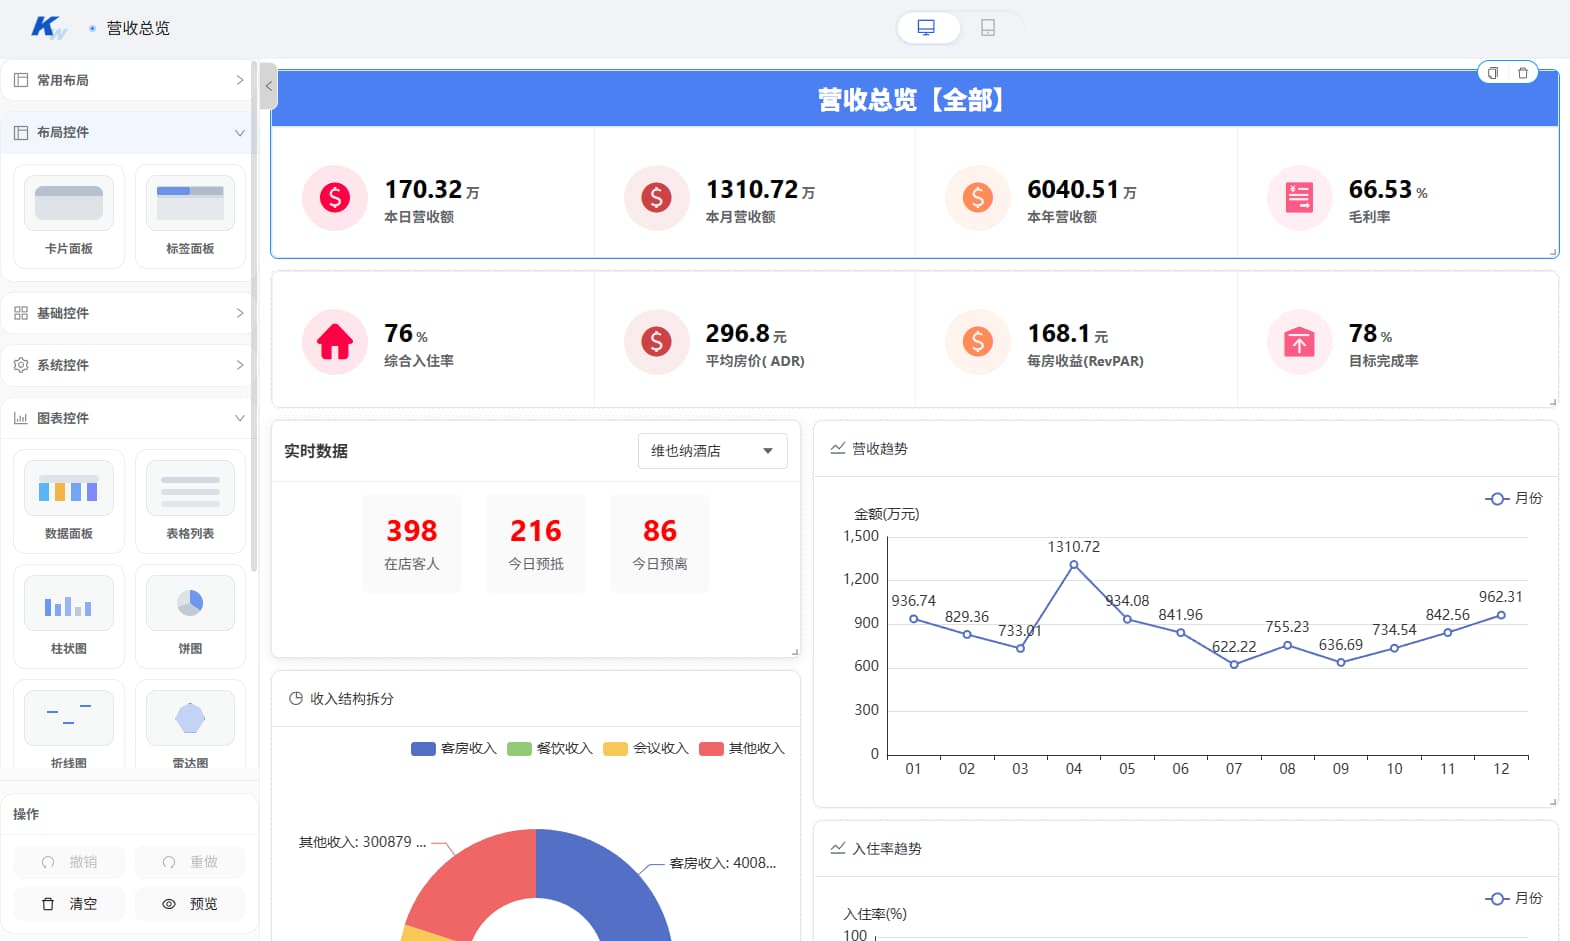Image resolution: width=1570 pixels, height=941 pixels.
Task: Select the 表格列表 widget
Action: [190, 502]
